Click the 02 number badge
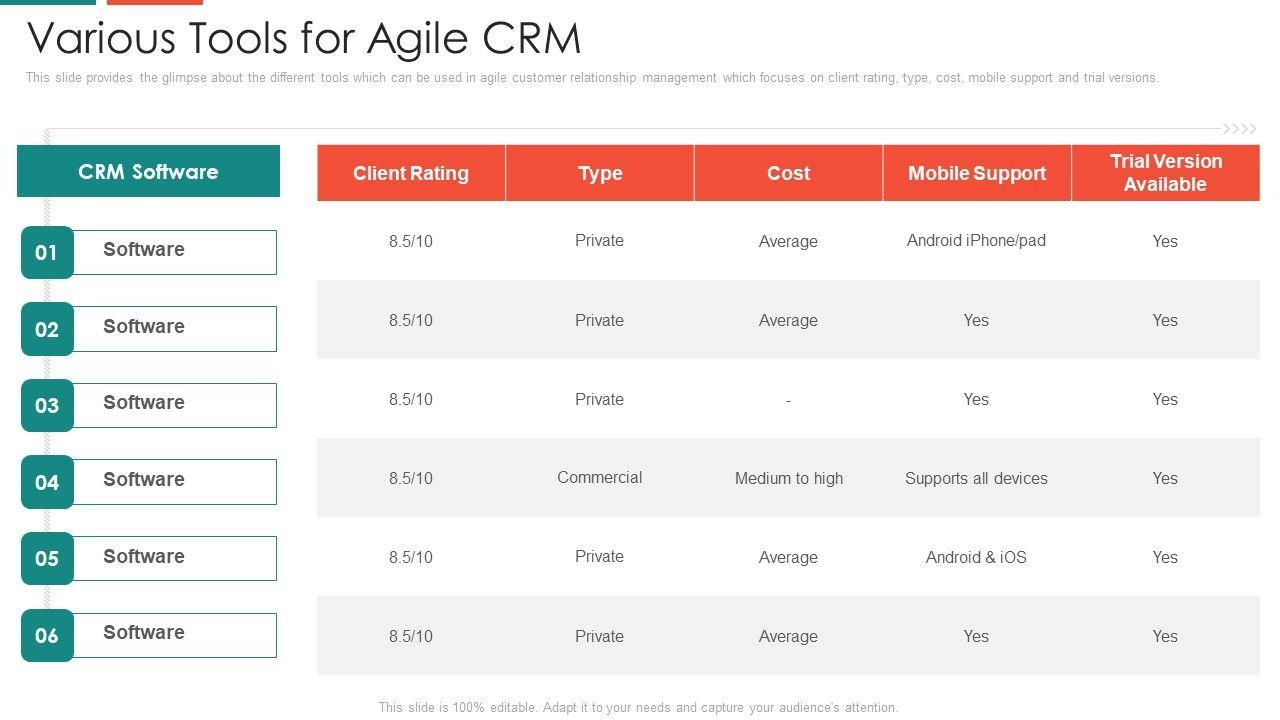Screen dimensions: 1280x720 pos(47,329)
